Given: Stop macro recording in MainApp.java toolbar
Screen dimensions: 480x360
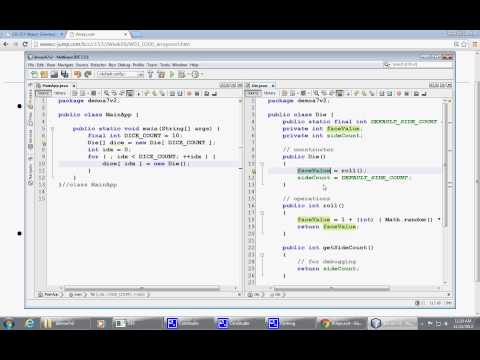Looking at the screenshot, I should [x=197, y=93].
